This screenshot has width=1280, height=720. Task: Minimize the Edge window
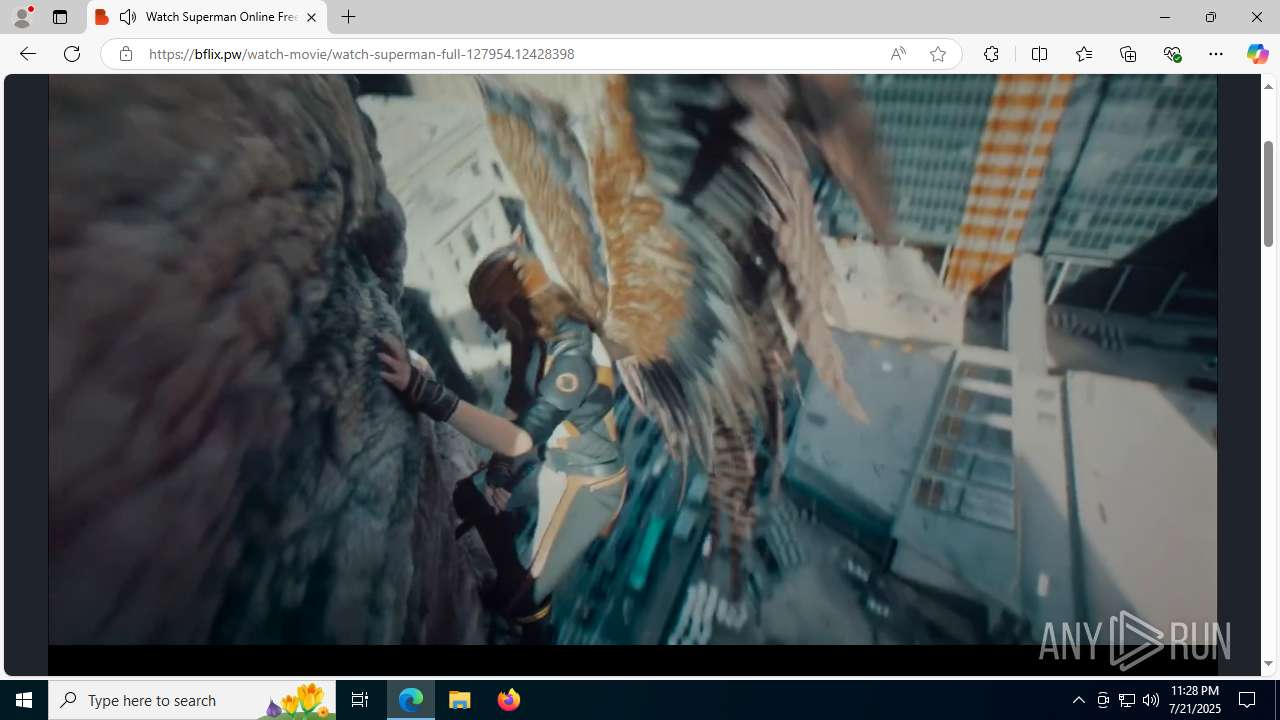pos(1165,17)
